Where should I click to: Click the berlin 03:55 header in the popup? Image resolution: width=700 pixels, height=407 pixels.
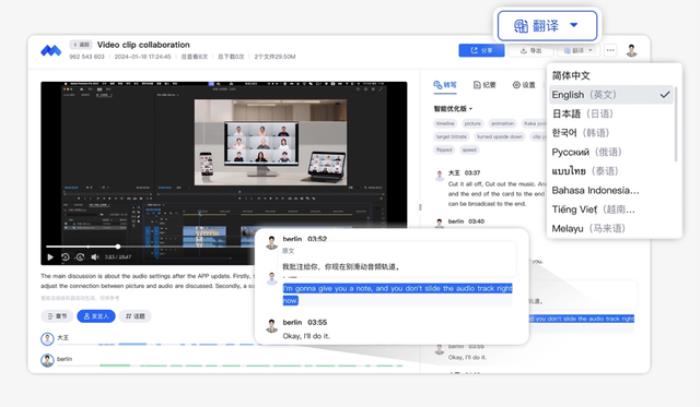point(304,322)
